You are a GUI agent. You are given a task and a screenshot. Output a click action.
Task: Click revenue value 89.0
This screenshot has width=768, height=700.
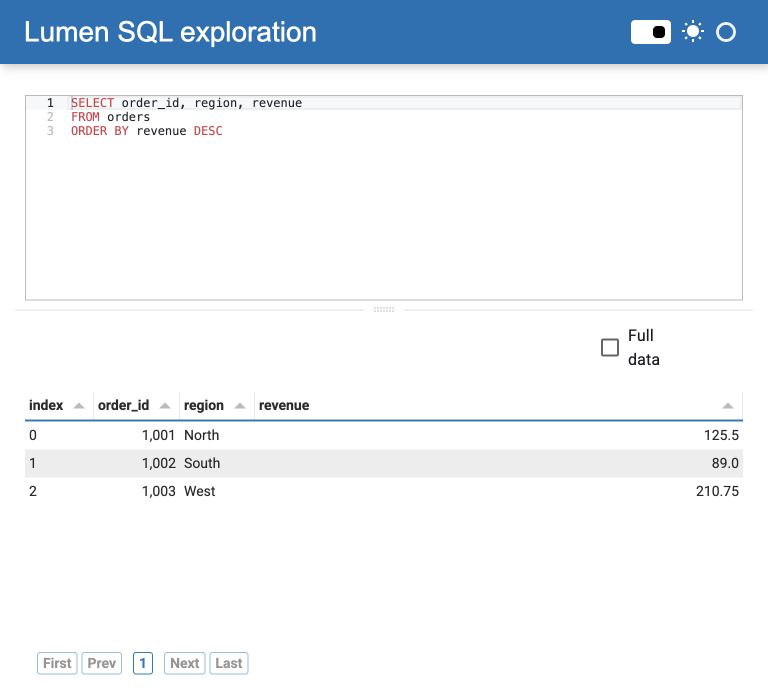point(725,463)
